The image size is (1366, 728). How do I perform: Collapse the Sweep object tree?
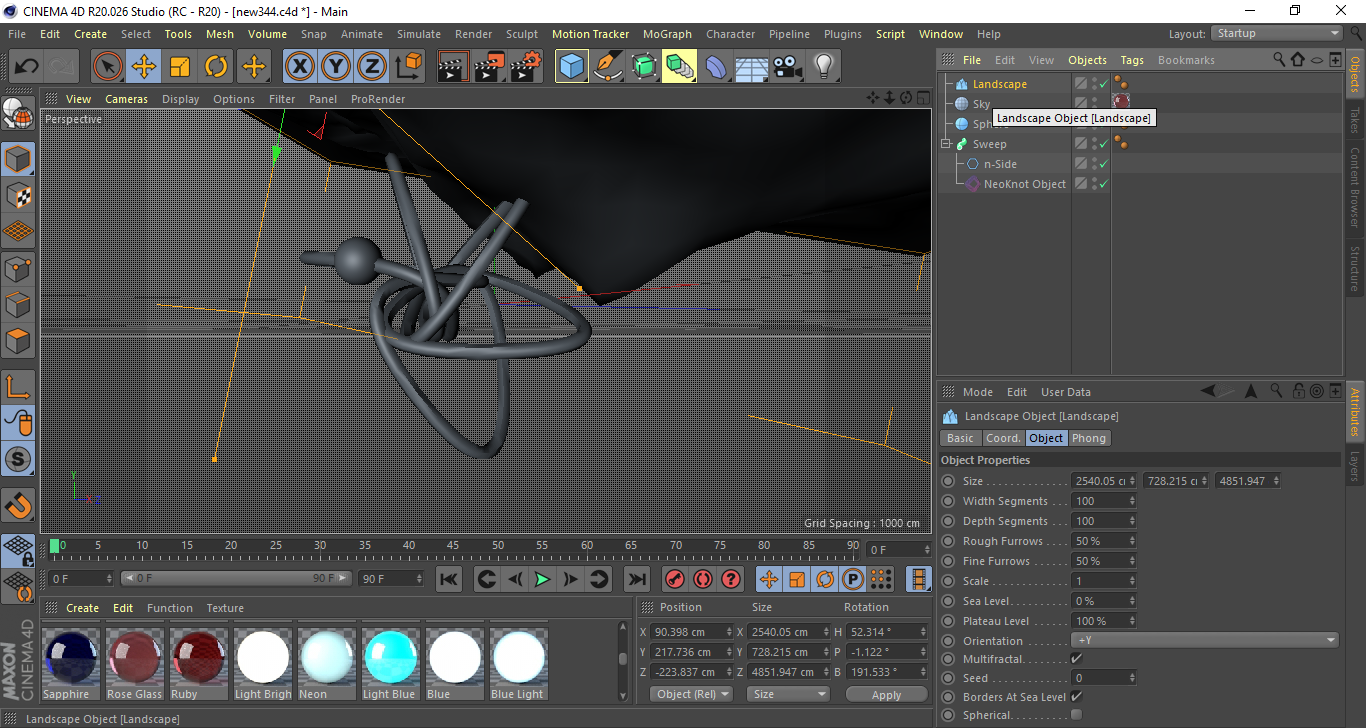click(x=947, y=144)
